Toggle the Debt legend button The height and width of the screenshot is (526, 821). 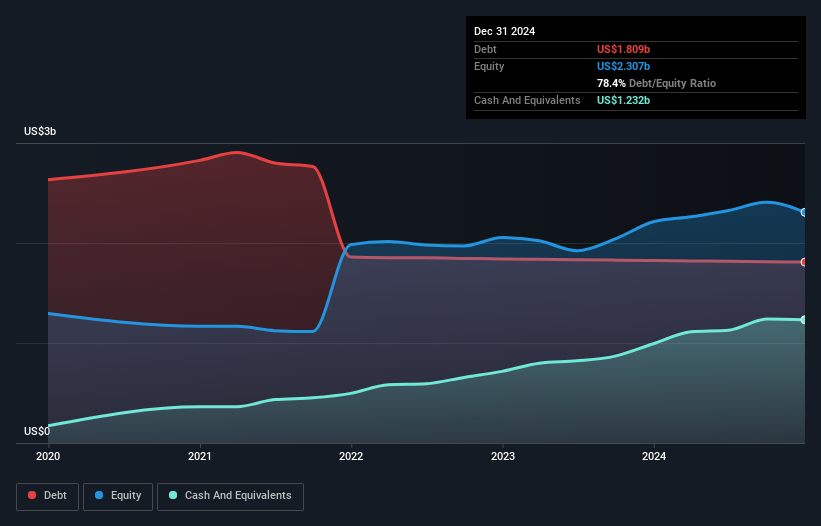[48, 496]
